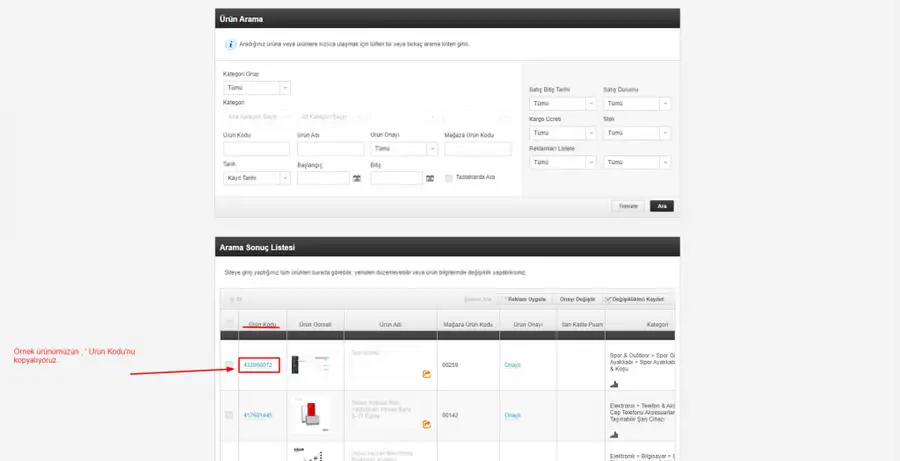Click the Mağaza Ürün Kodu column header

(x=468, y=324)
